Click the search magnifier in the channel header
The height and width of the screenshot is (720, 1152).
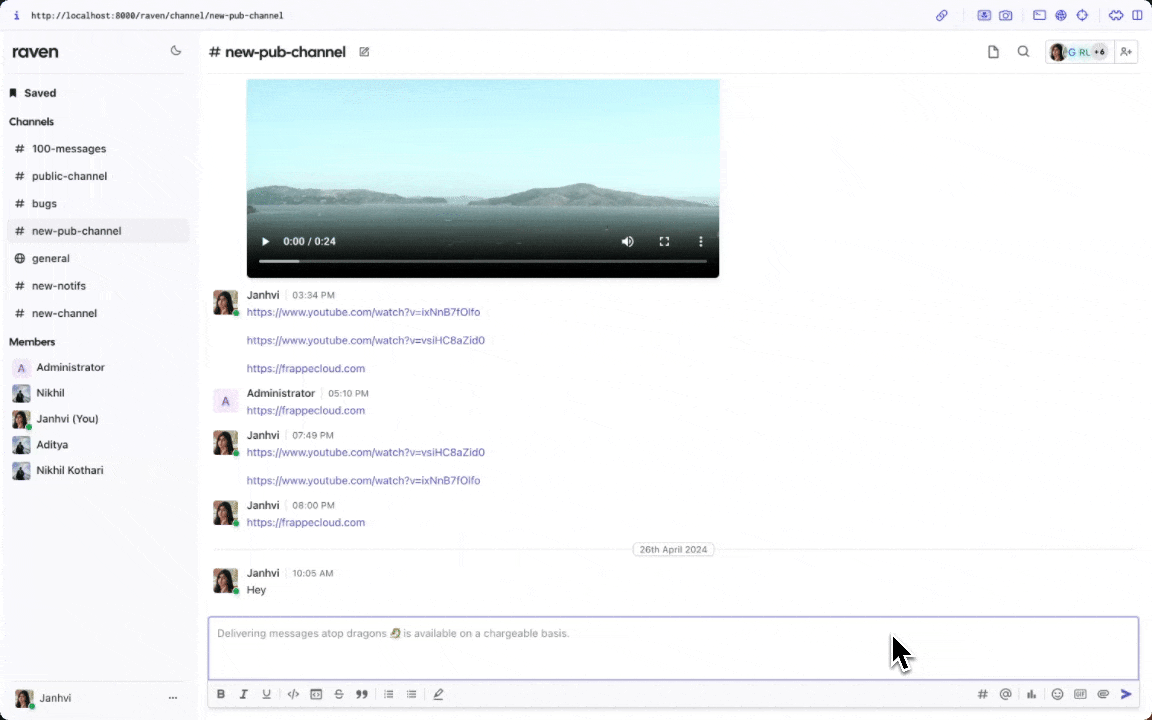(x=1023, y=52)
